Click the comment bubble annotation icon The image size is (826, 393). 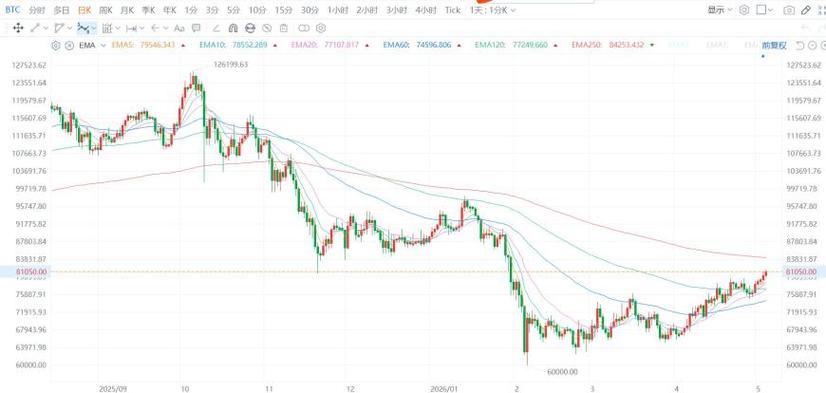pos(196,28)
